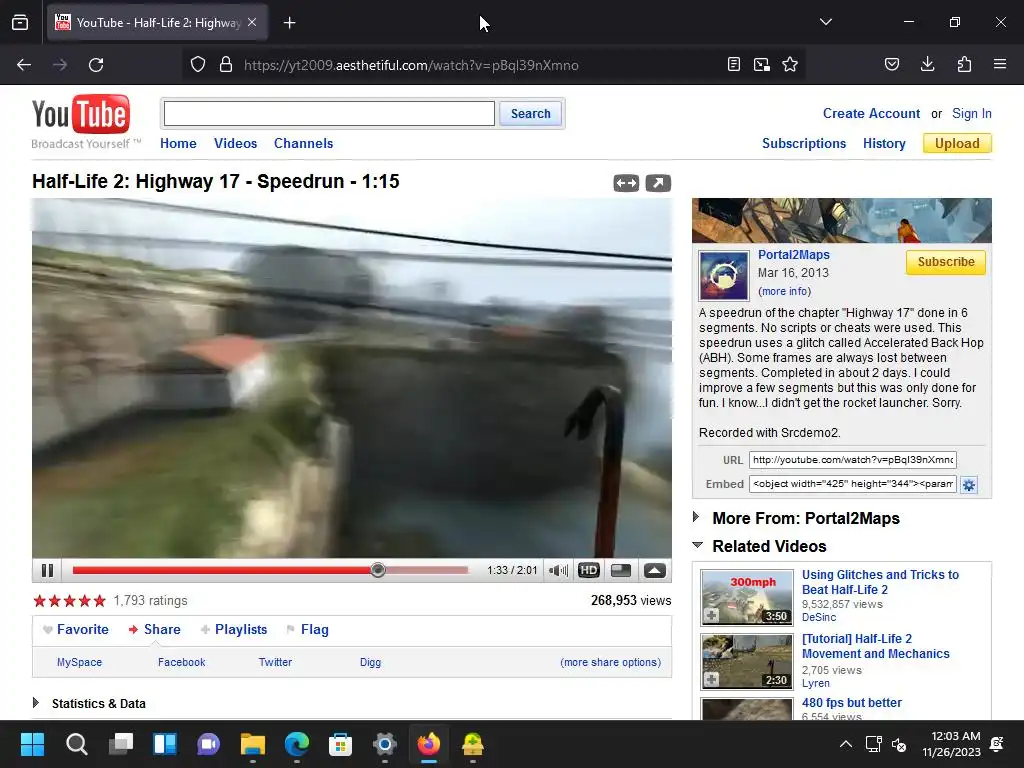Switch player to widescreen size
1024x768 pixels.
[x=620, y=570]
